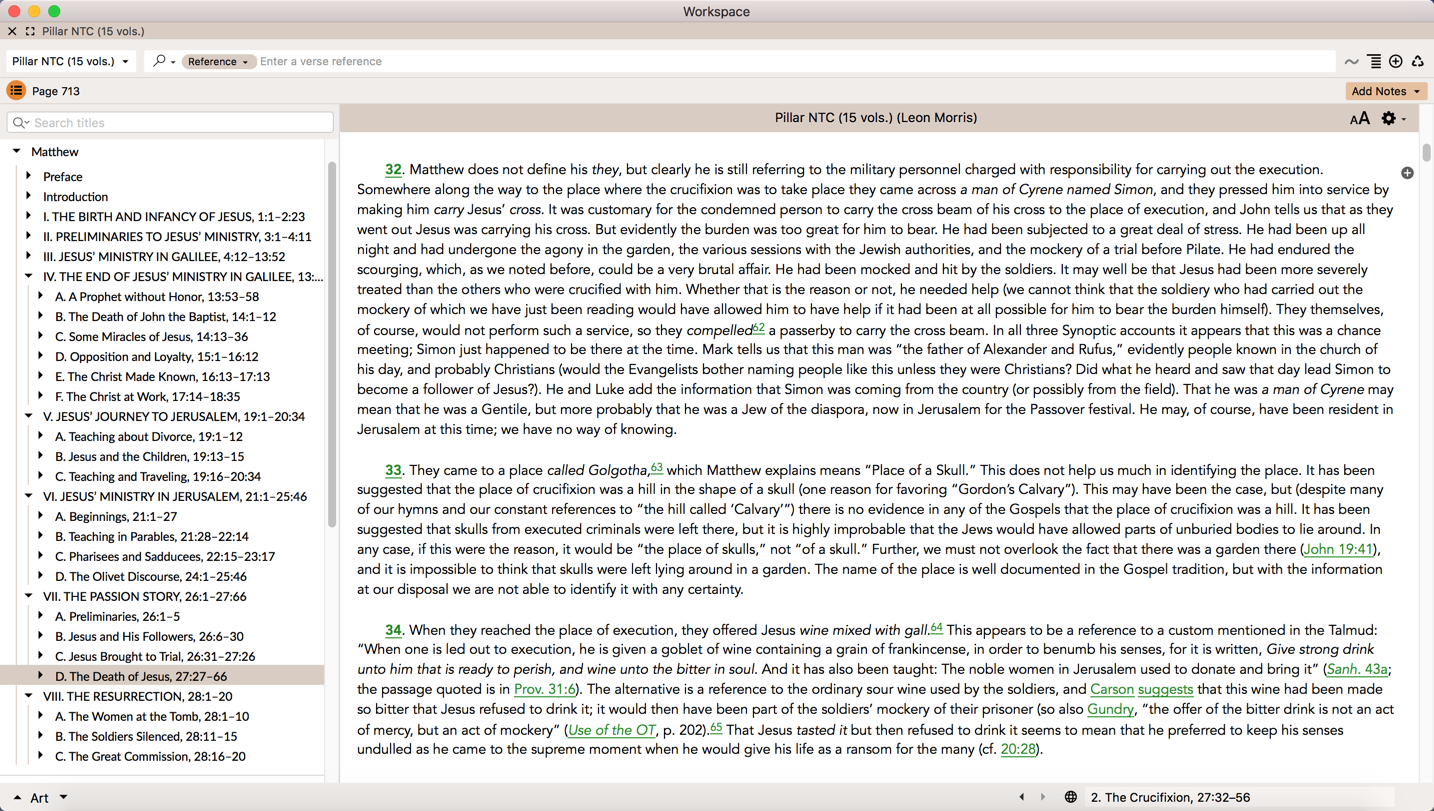This screenshot has height=811, width=1434.
Task: Open the gear settings menu
Action: (1393, 119)
